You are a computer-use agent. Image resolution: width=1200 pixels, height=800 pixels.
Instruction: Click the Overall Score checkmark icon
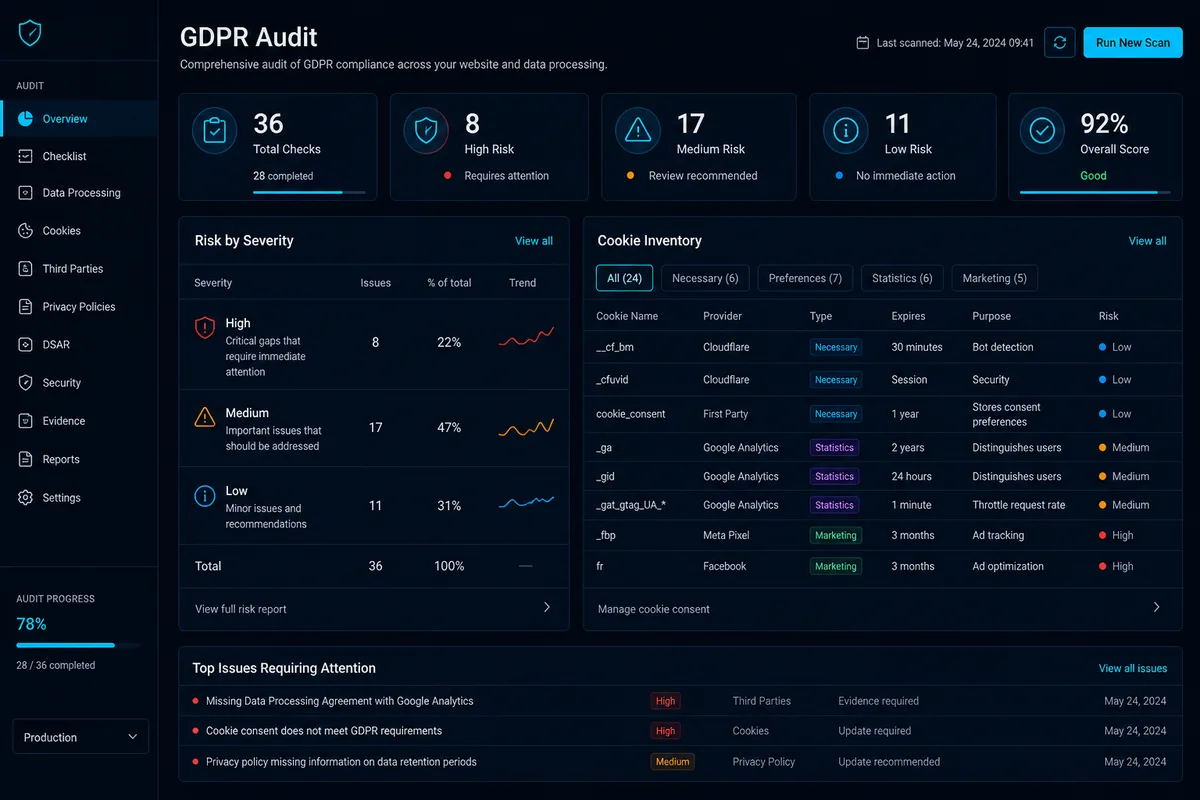coord(1042,131)
